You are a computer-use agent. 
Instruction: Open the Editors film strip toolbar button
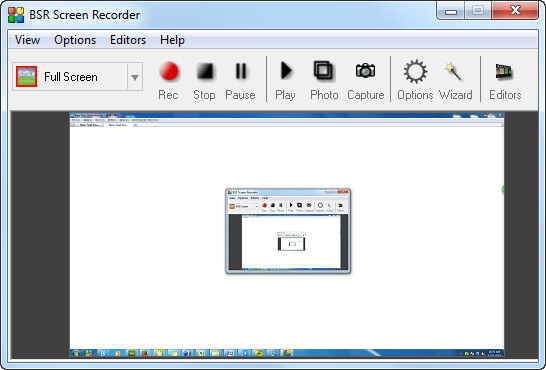(505, 80)
